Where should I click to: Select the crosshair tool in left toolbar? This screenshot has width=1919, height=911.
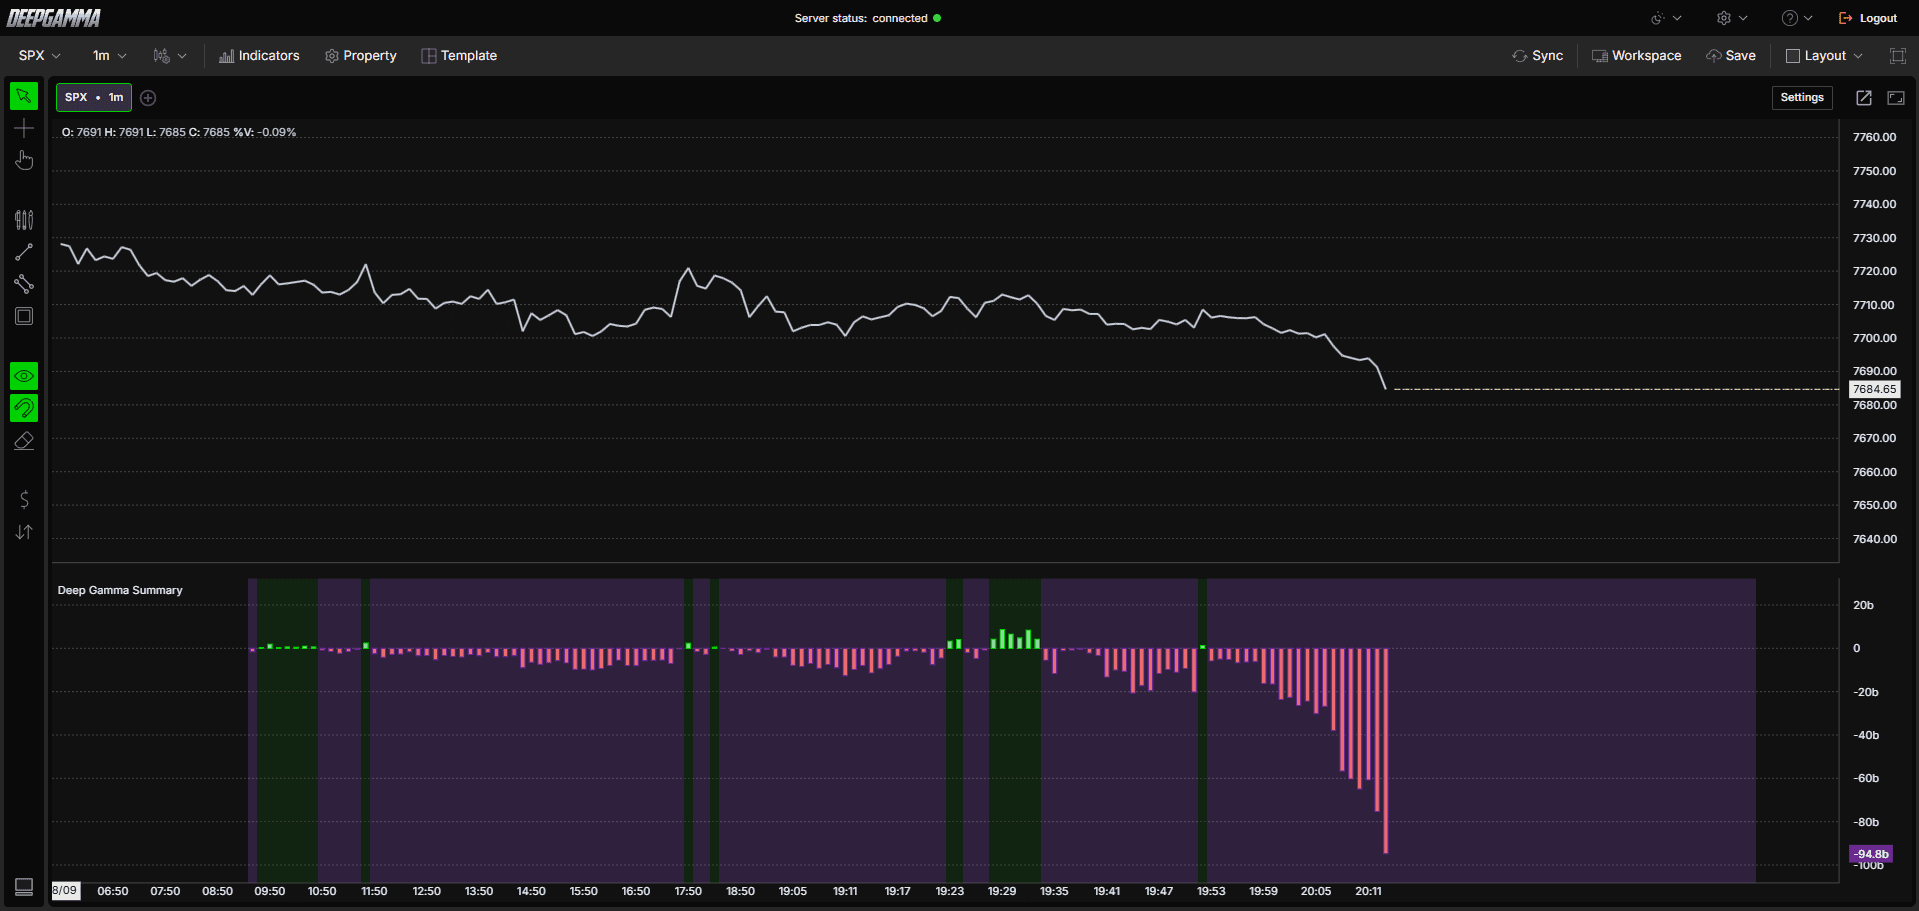(24, 128)
